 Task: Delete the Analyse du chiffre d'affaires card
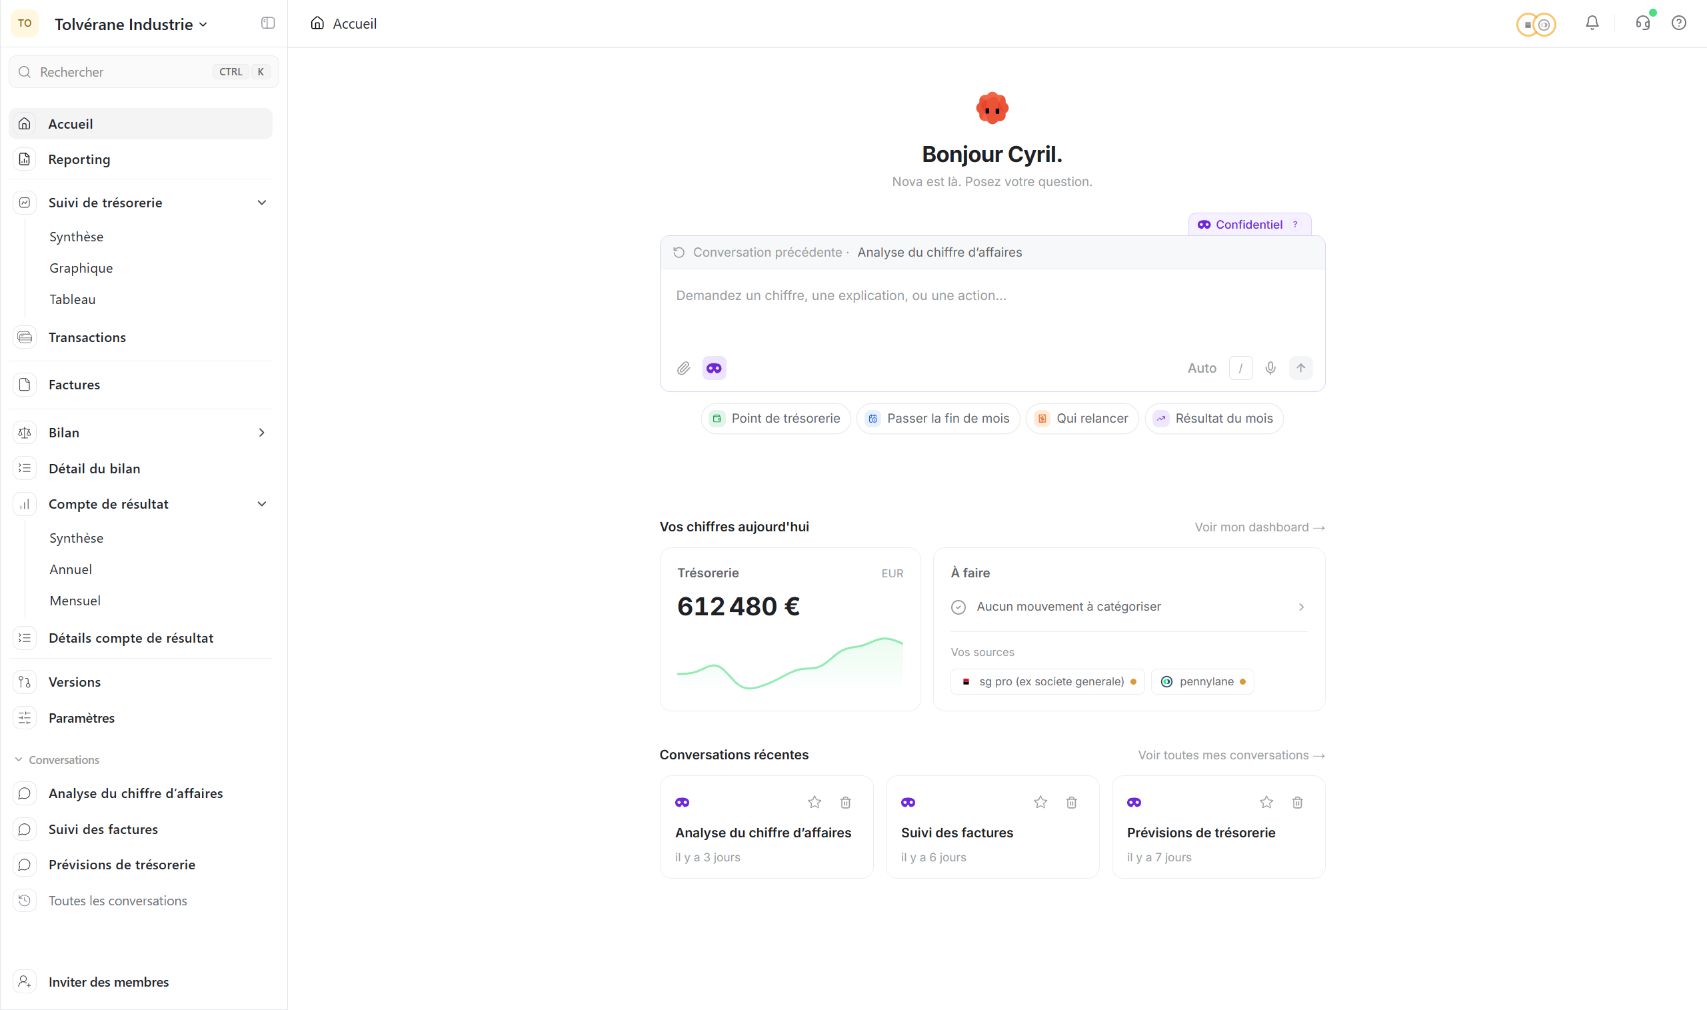846,802
